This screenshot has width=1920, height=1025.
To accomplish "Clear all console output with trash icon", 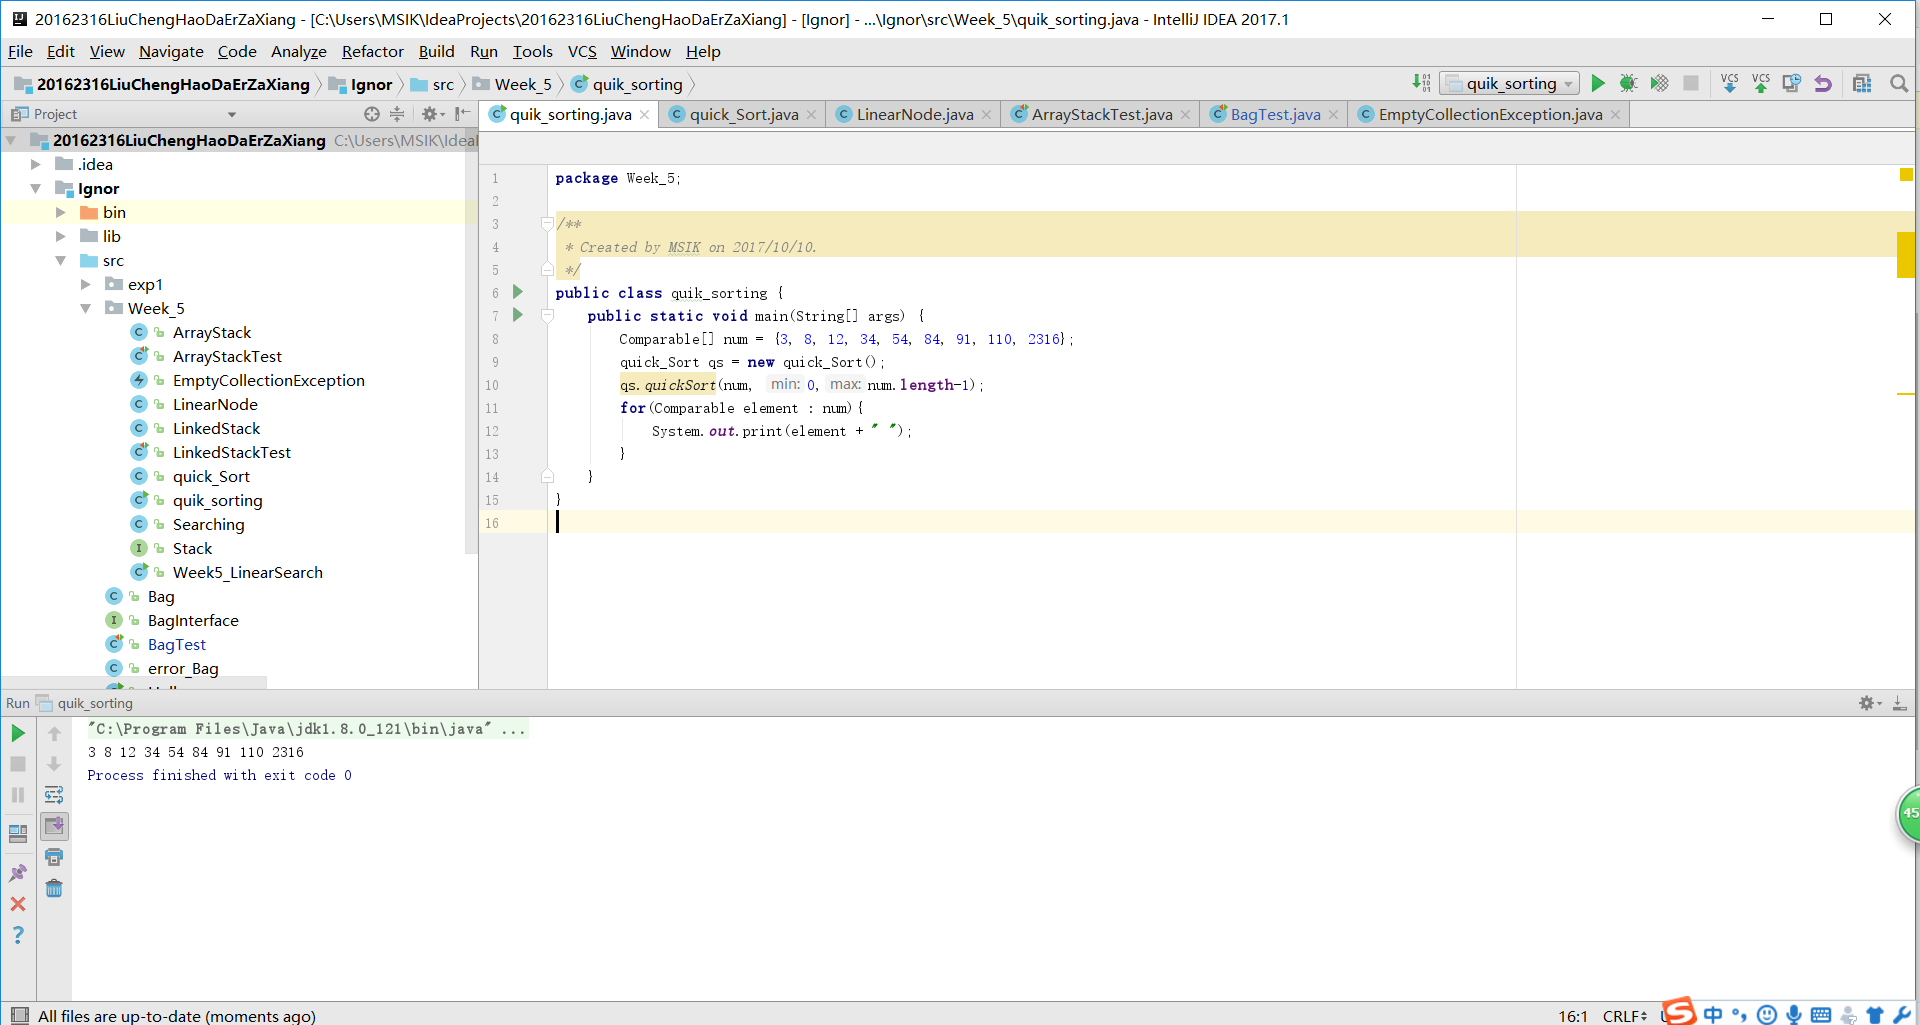I will click(54, 888).
